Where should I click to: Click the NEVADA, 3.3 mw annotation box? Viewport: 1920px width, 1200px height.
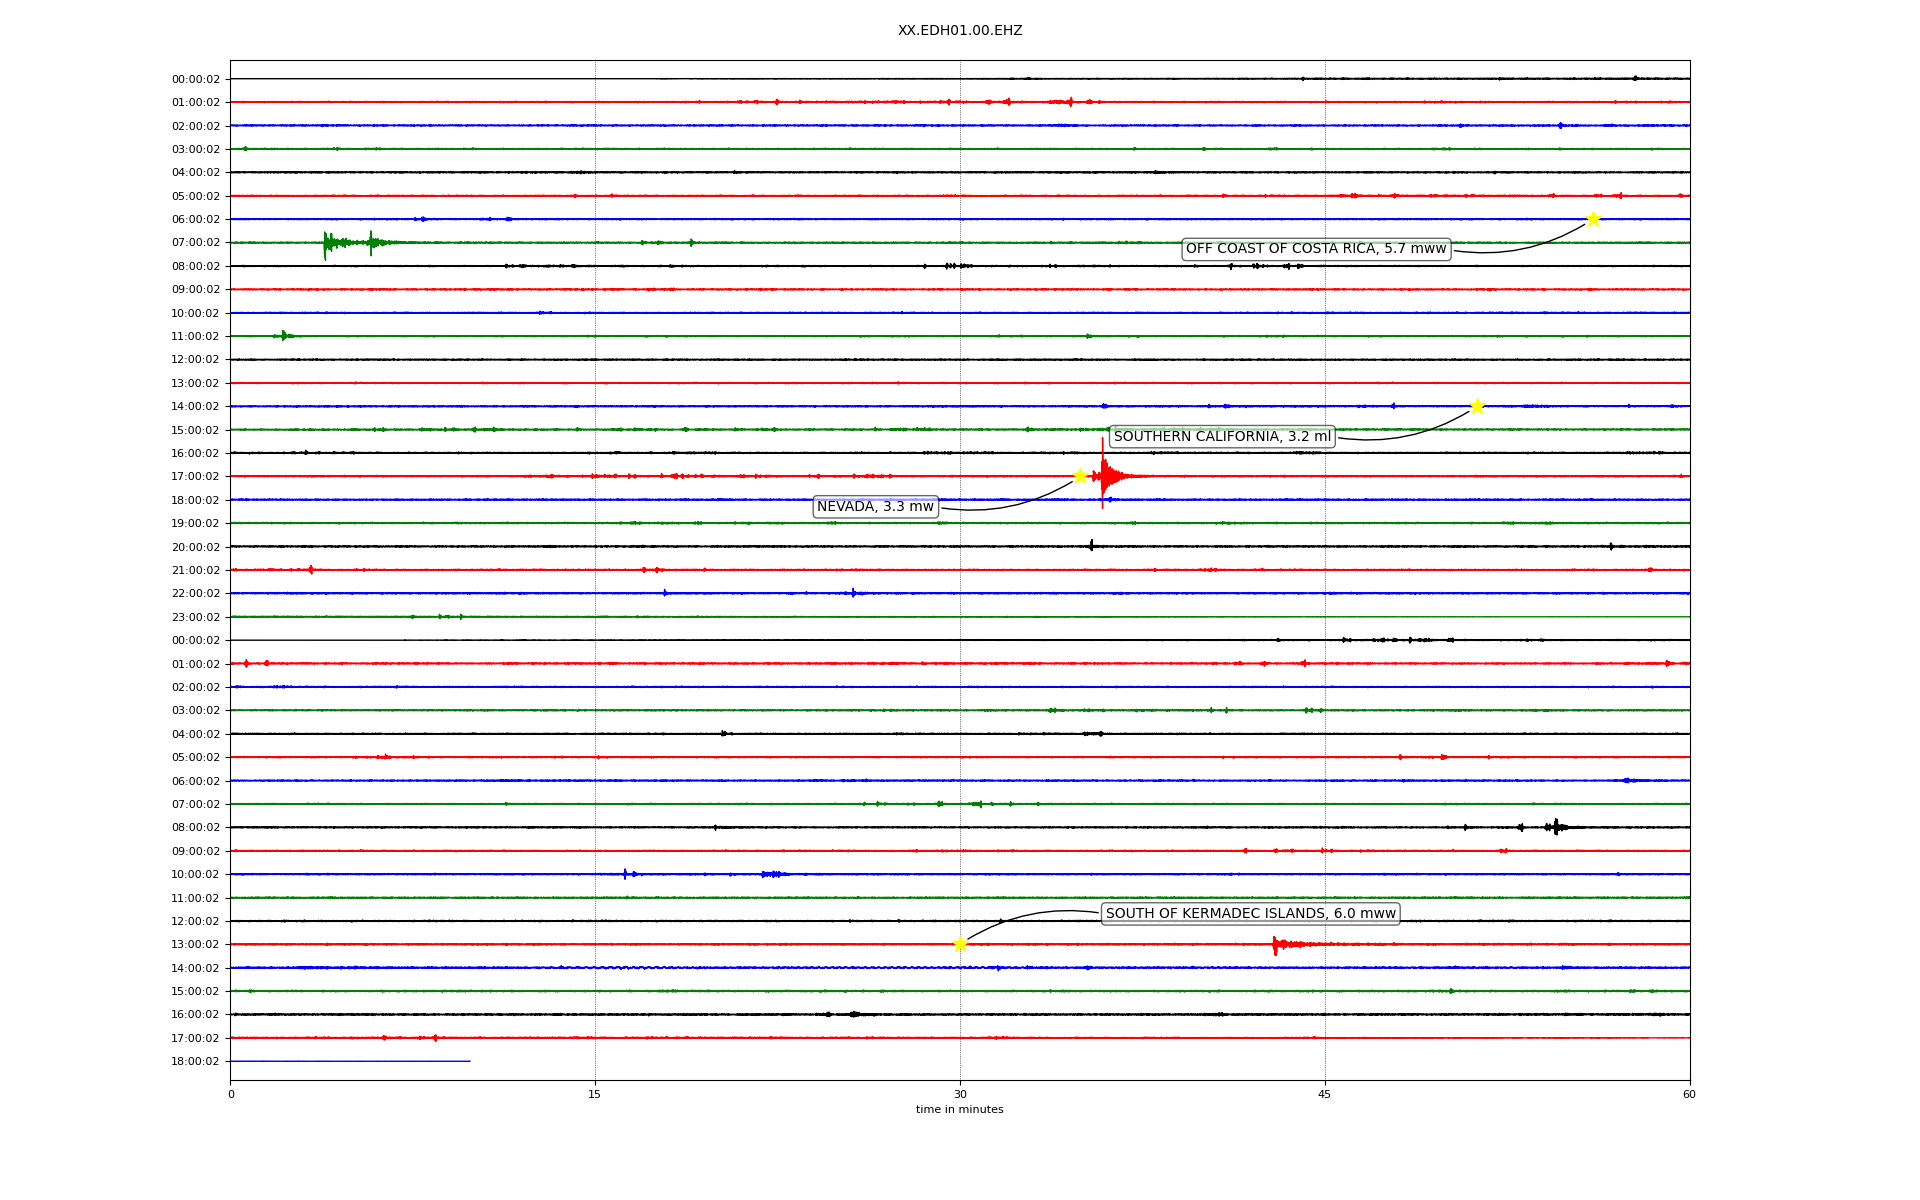coord(875,507)
